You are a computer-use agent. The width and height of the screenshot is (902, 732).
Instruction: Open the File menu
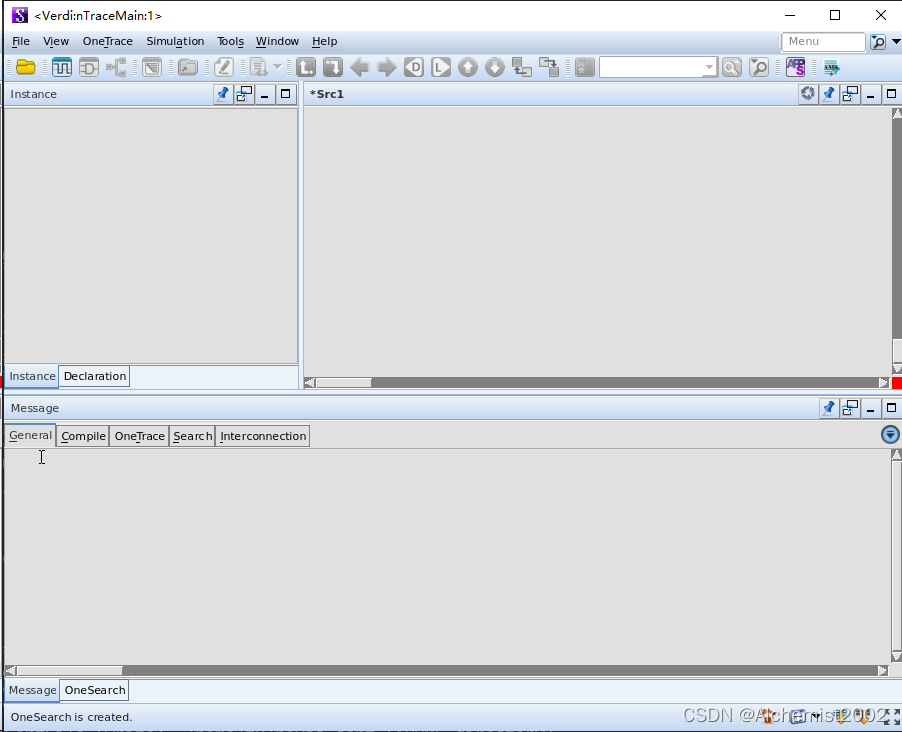21,41
